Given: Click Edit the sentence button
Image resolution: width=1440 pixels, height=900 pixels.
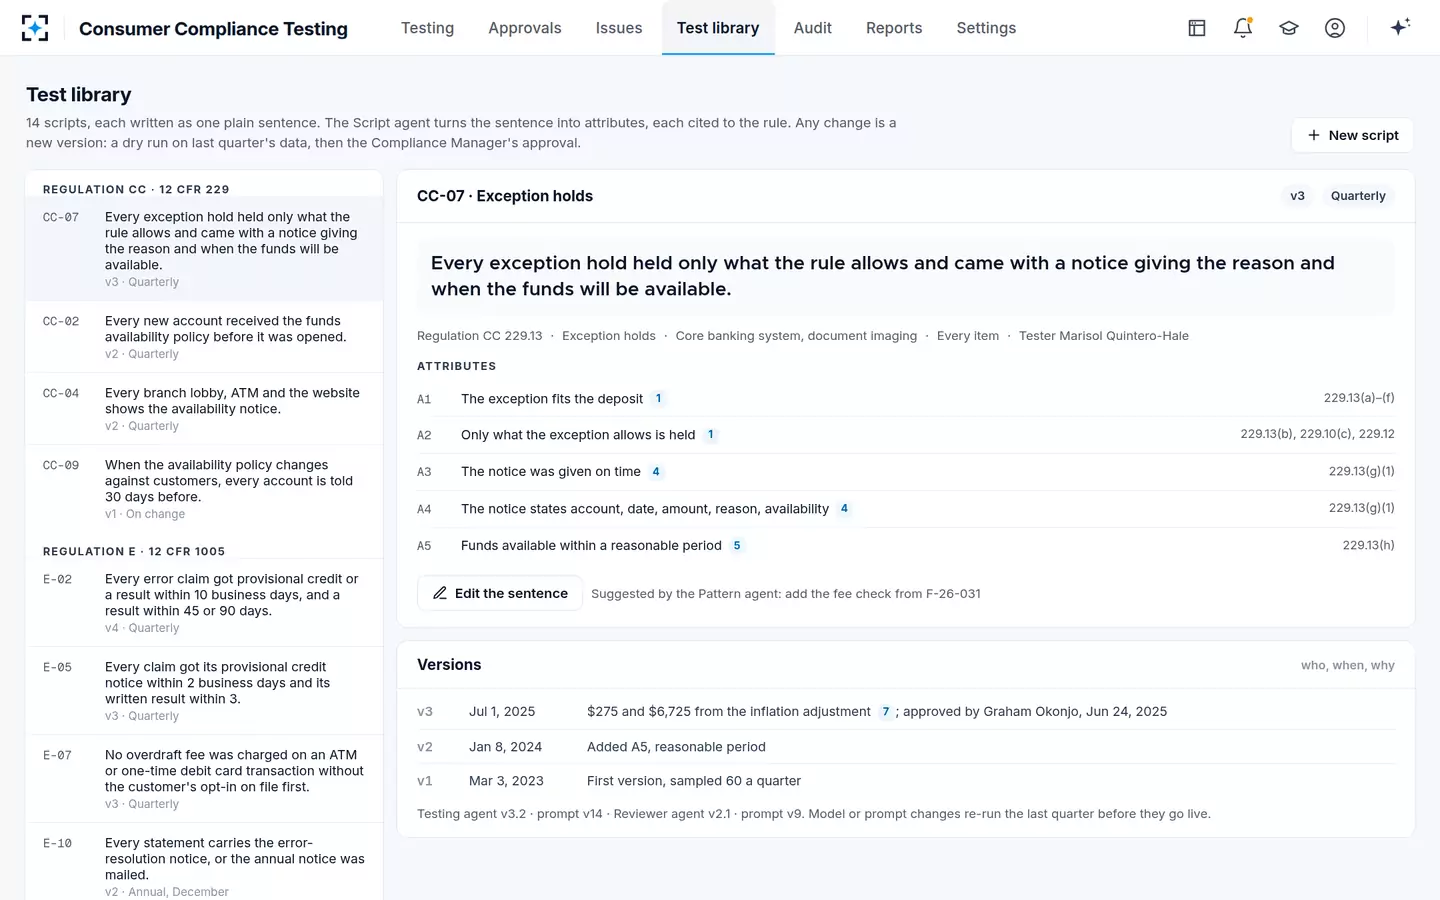Looking at the screenshot, I should 500,593.
